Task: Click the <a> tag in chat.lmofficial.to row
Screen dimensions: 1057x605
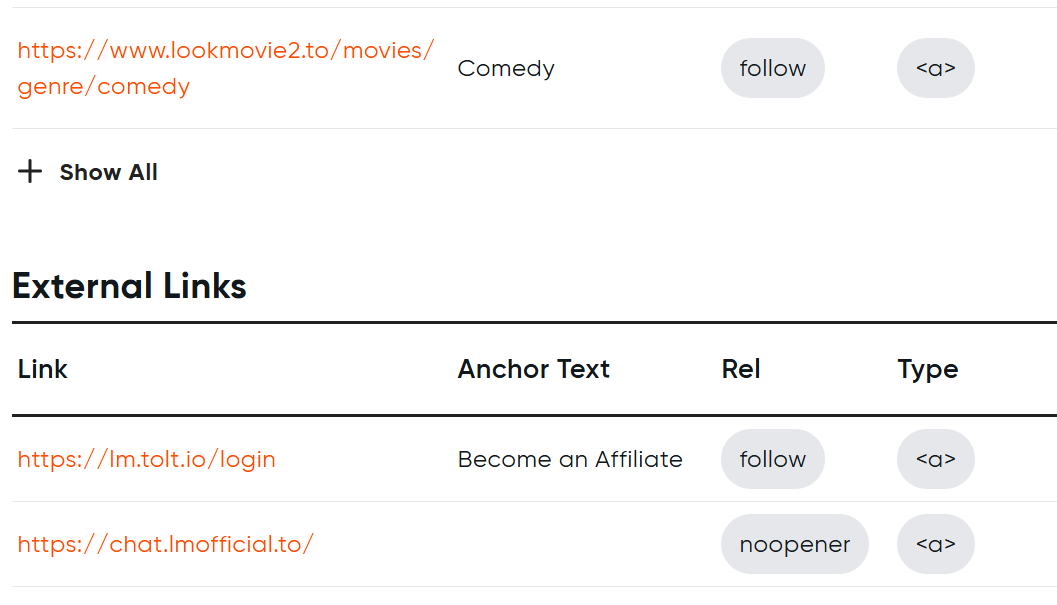Action: click(x=936, y=544)
